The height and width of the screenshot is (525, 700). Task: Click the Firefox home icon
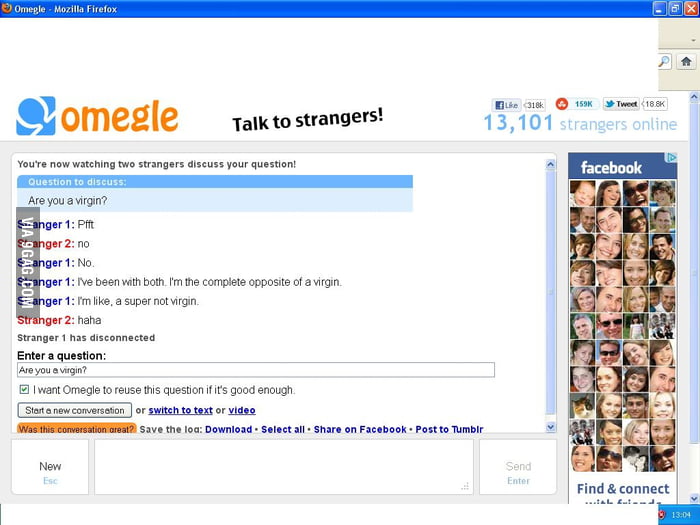click(x=686, y=61)
